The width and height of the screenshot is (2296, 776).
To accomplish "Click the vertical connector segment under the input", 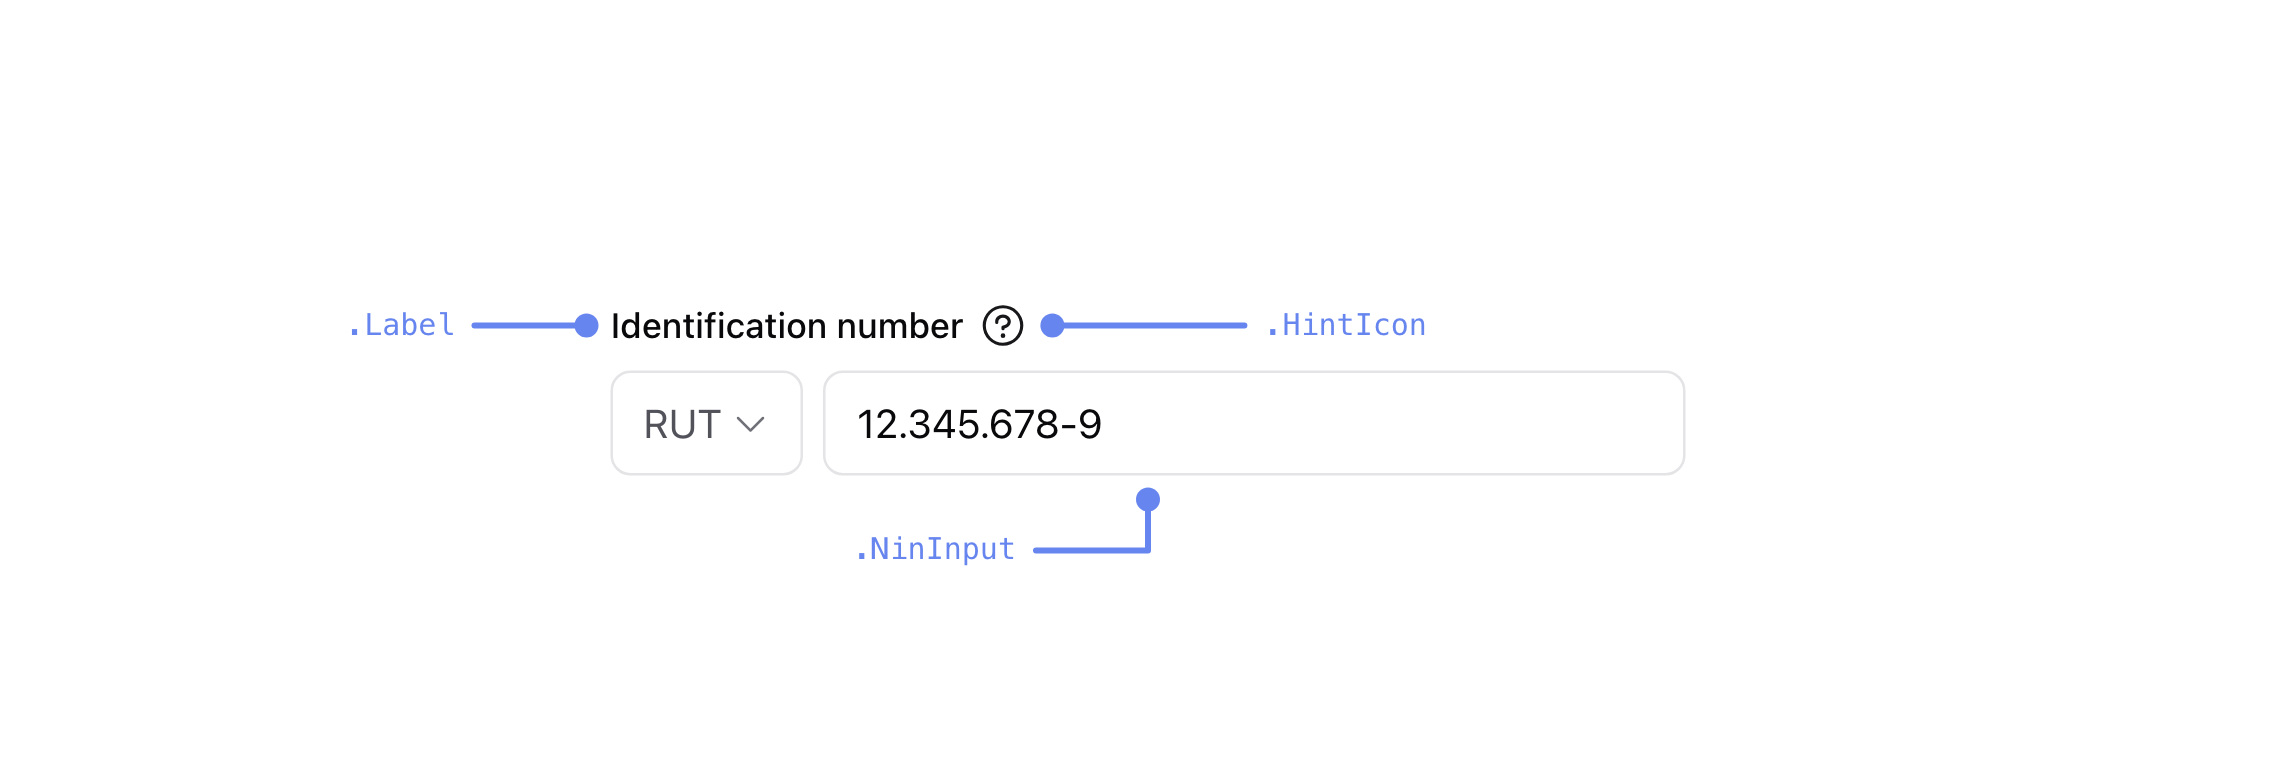I will 1148,530.
